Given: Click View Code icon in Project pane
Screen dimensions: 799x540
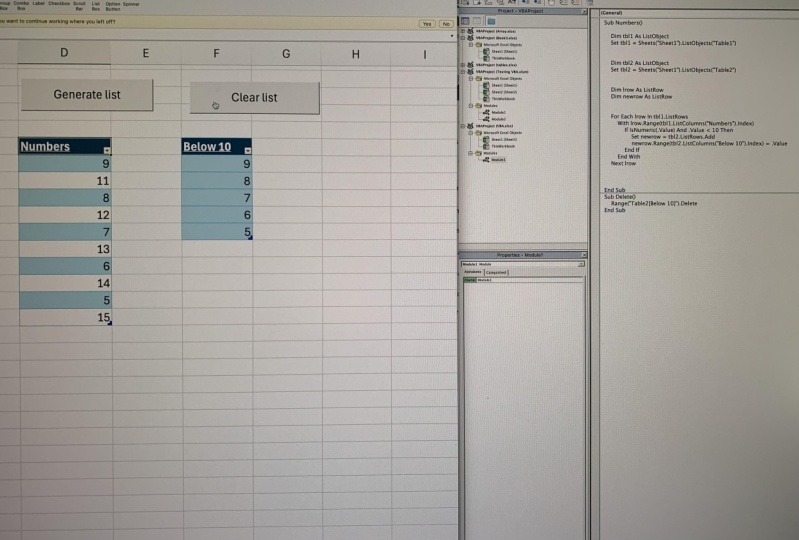Looking at the screenshot, I should point(465,20).
